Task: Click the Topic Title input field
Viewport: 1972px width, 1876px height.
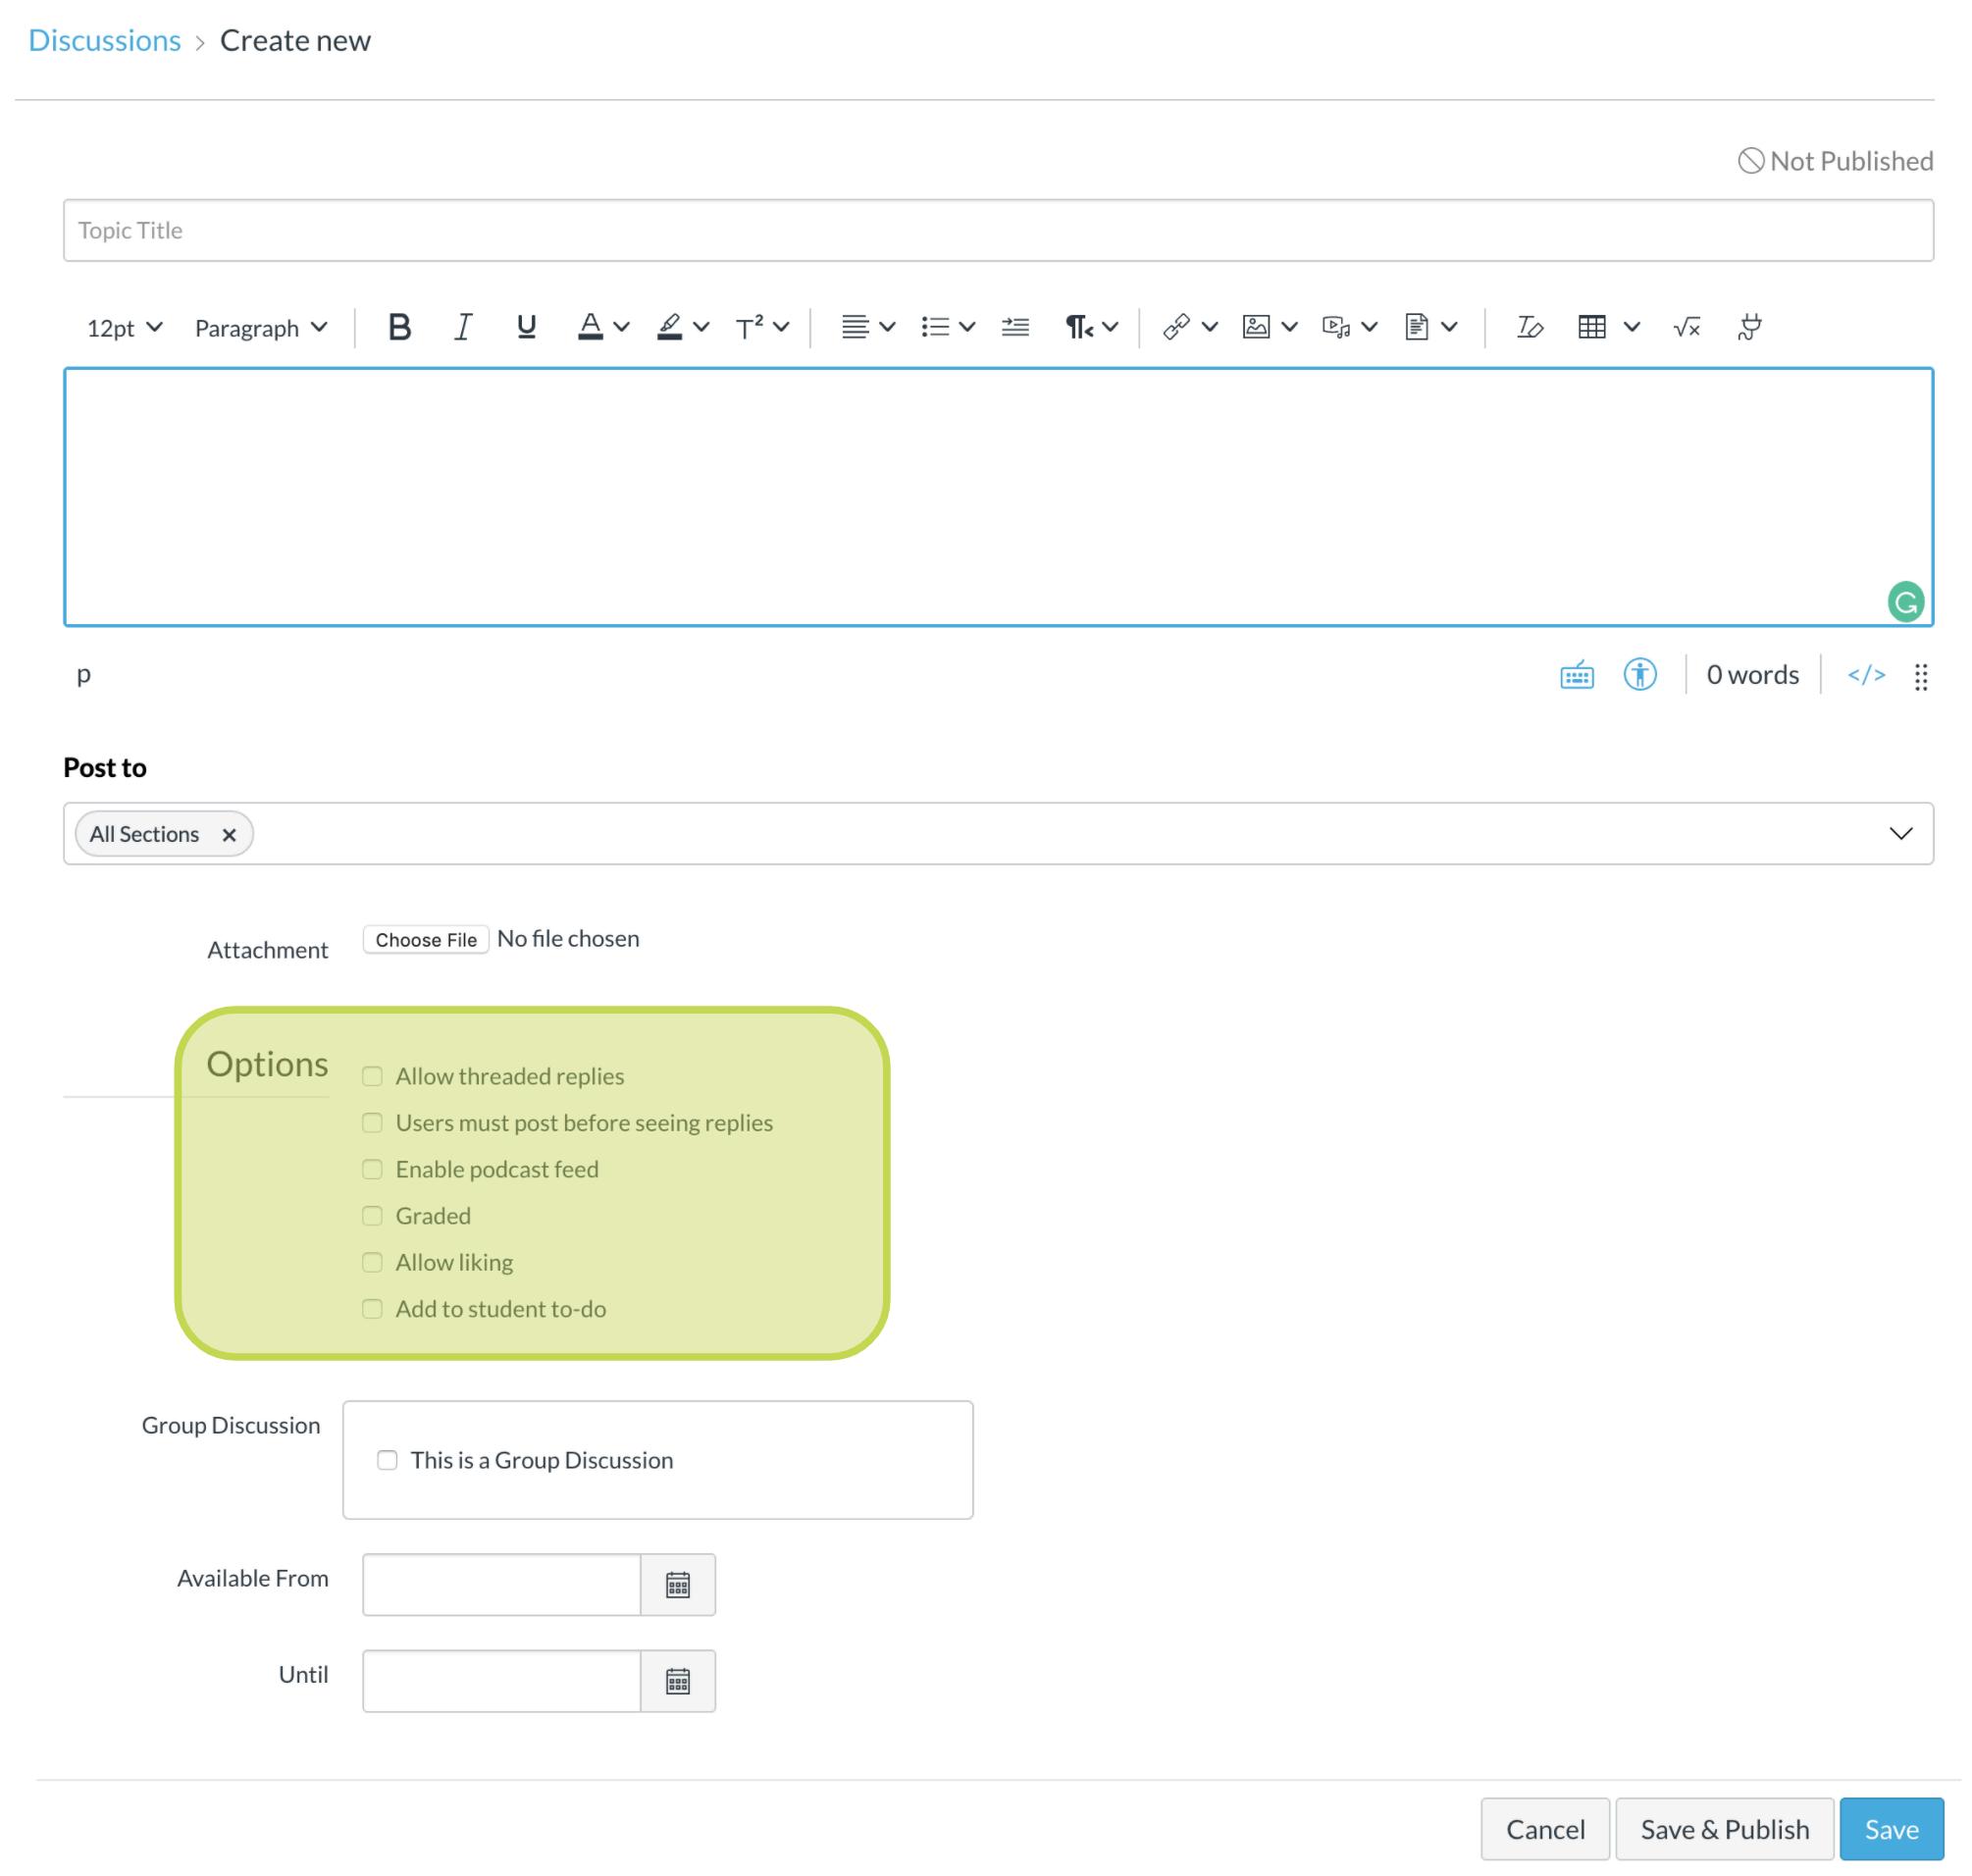Action: click(x=997, y=230)
